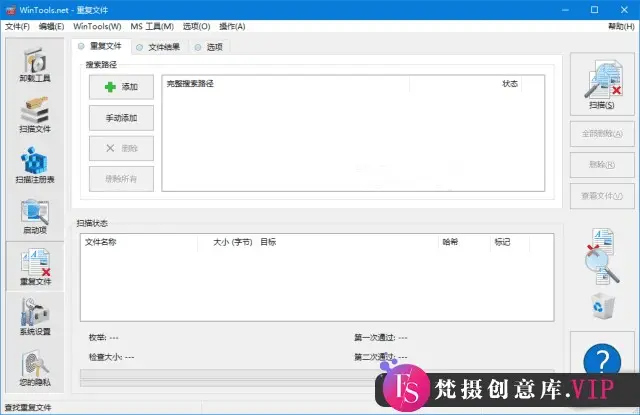
Task: Click the 状态 column header
Action: click(x=465, y=84)
